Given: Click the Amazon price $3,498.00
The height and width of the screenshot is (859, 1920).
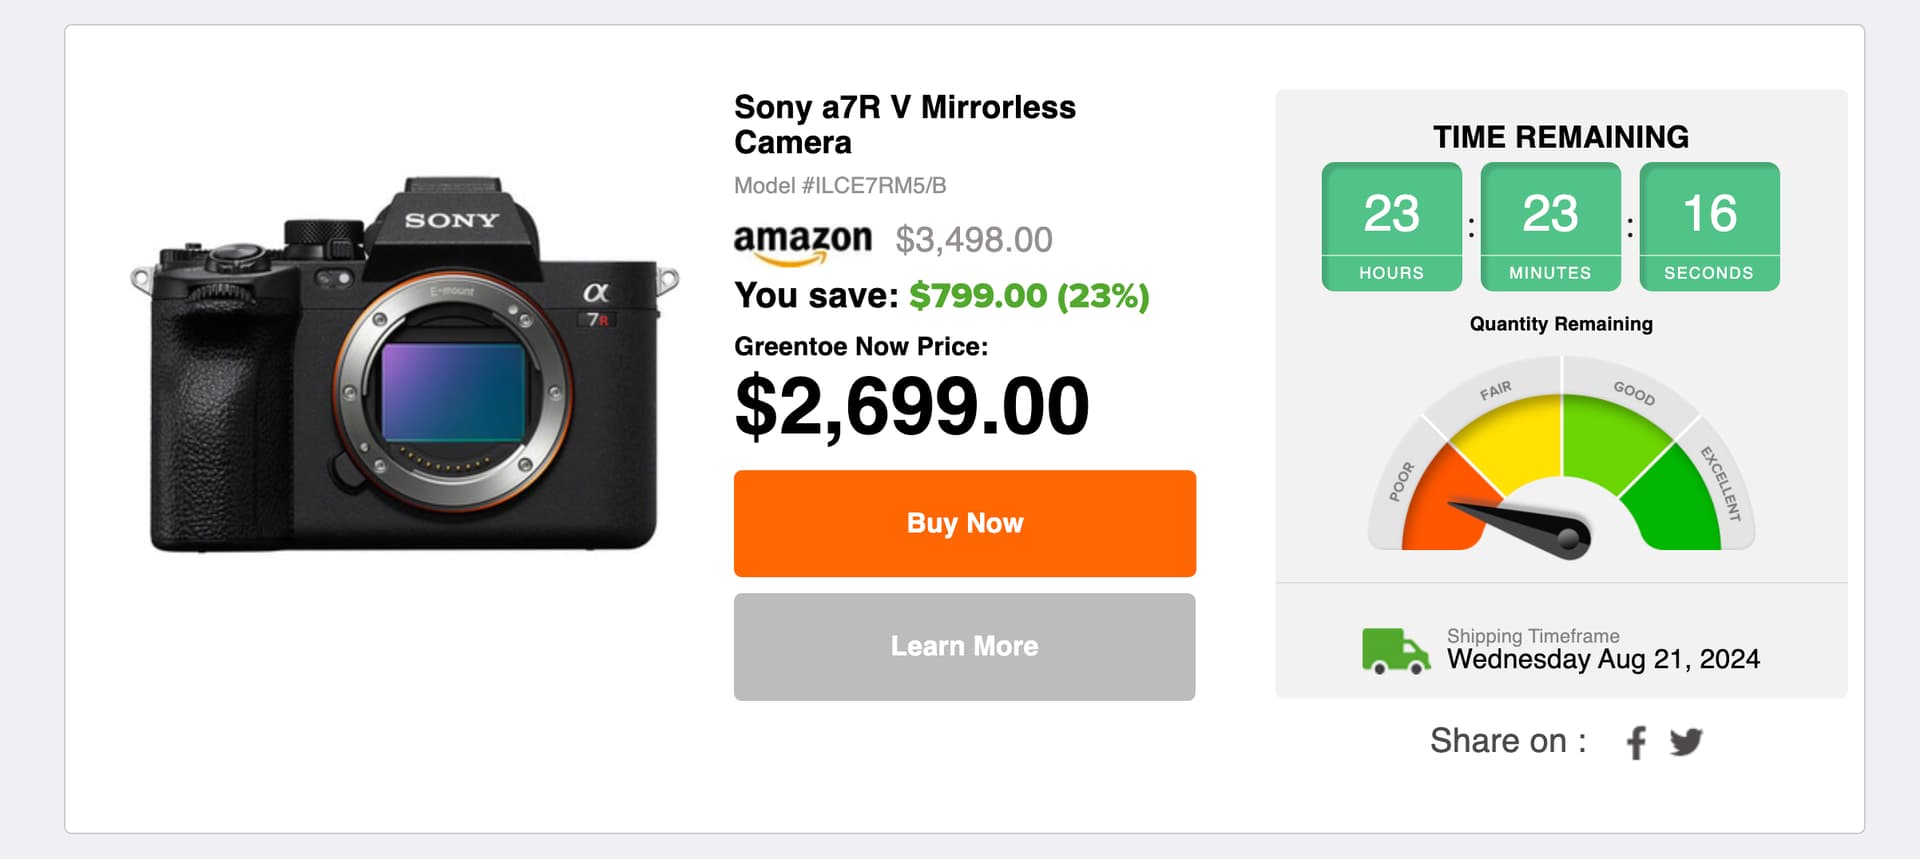Looking at the screenshot, I should pos(974,240).
